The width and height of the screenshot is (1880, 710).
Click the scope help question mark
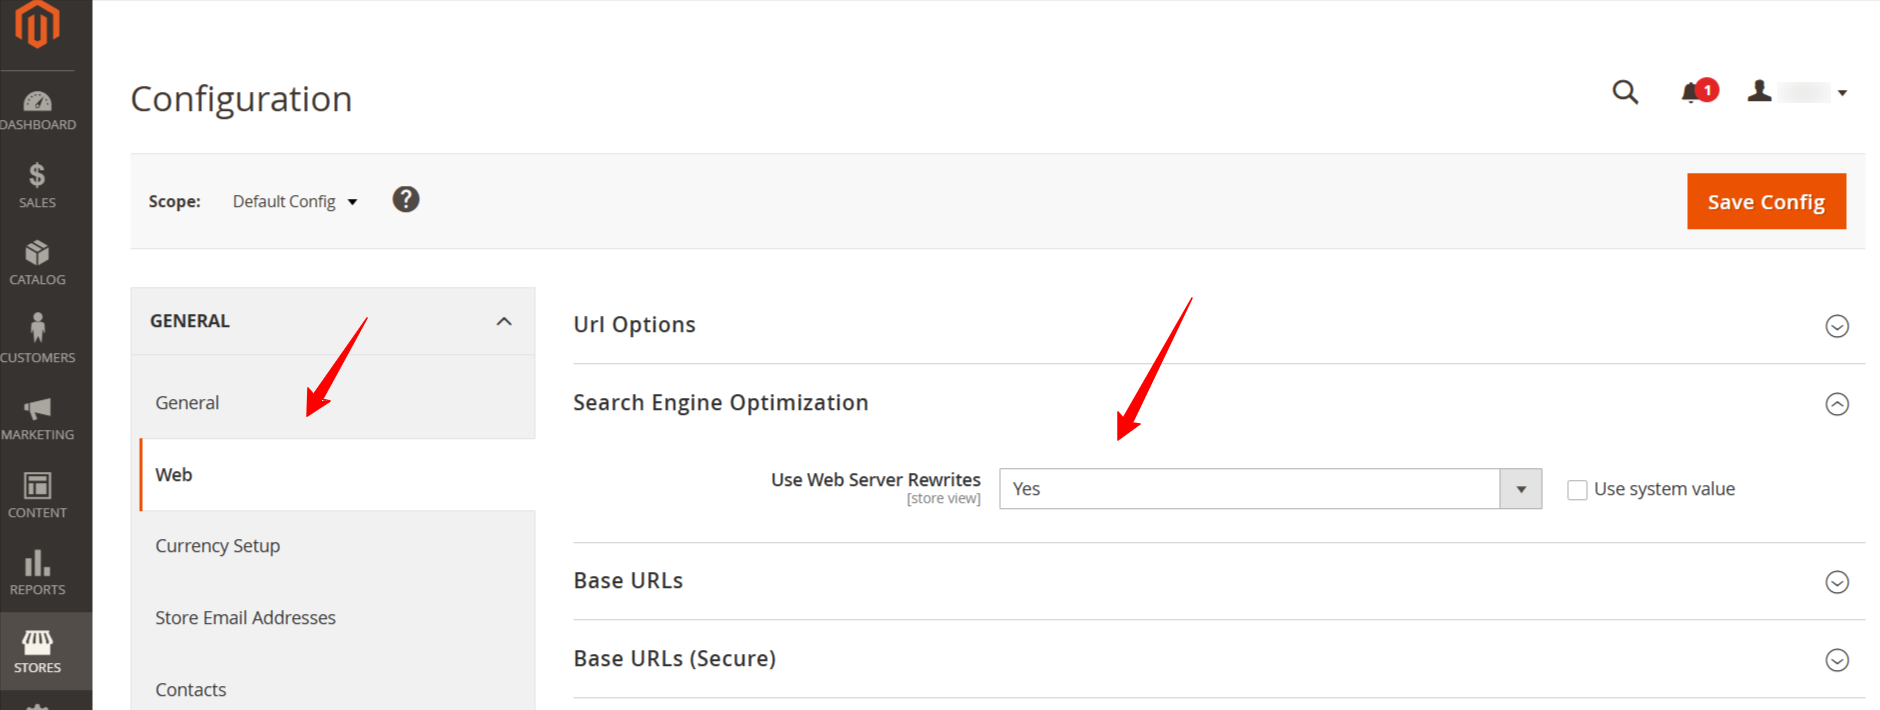pyautogui.click(x=406, y=200)
